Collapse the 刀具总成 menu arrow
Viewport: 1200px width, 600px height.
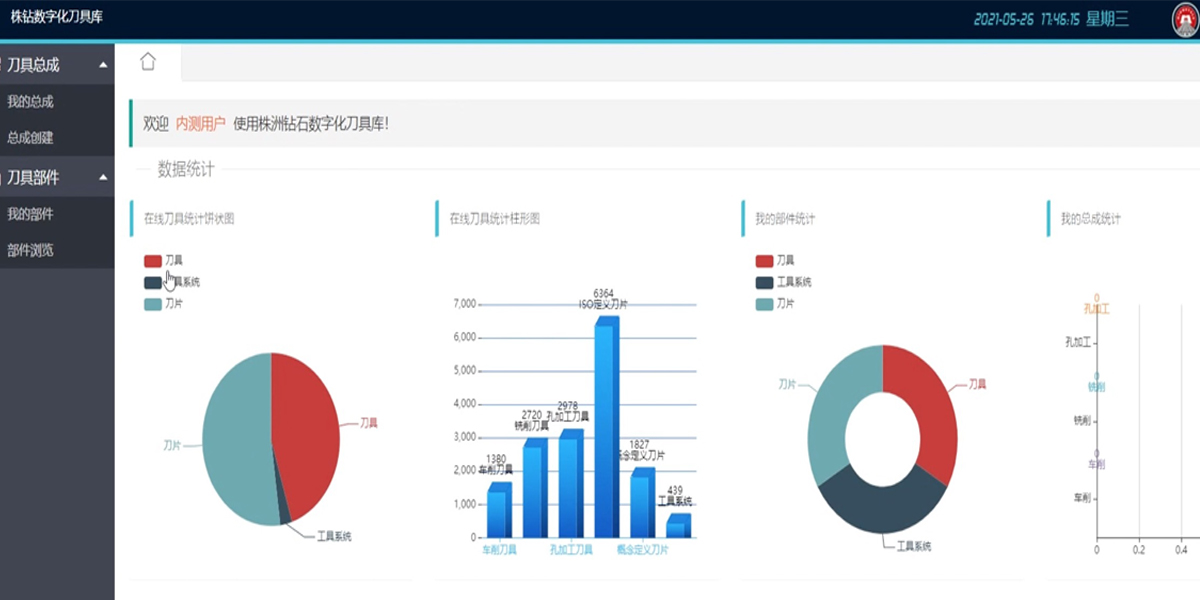click(x=103, y=66)
